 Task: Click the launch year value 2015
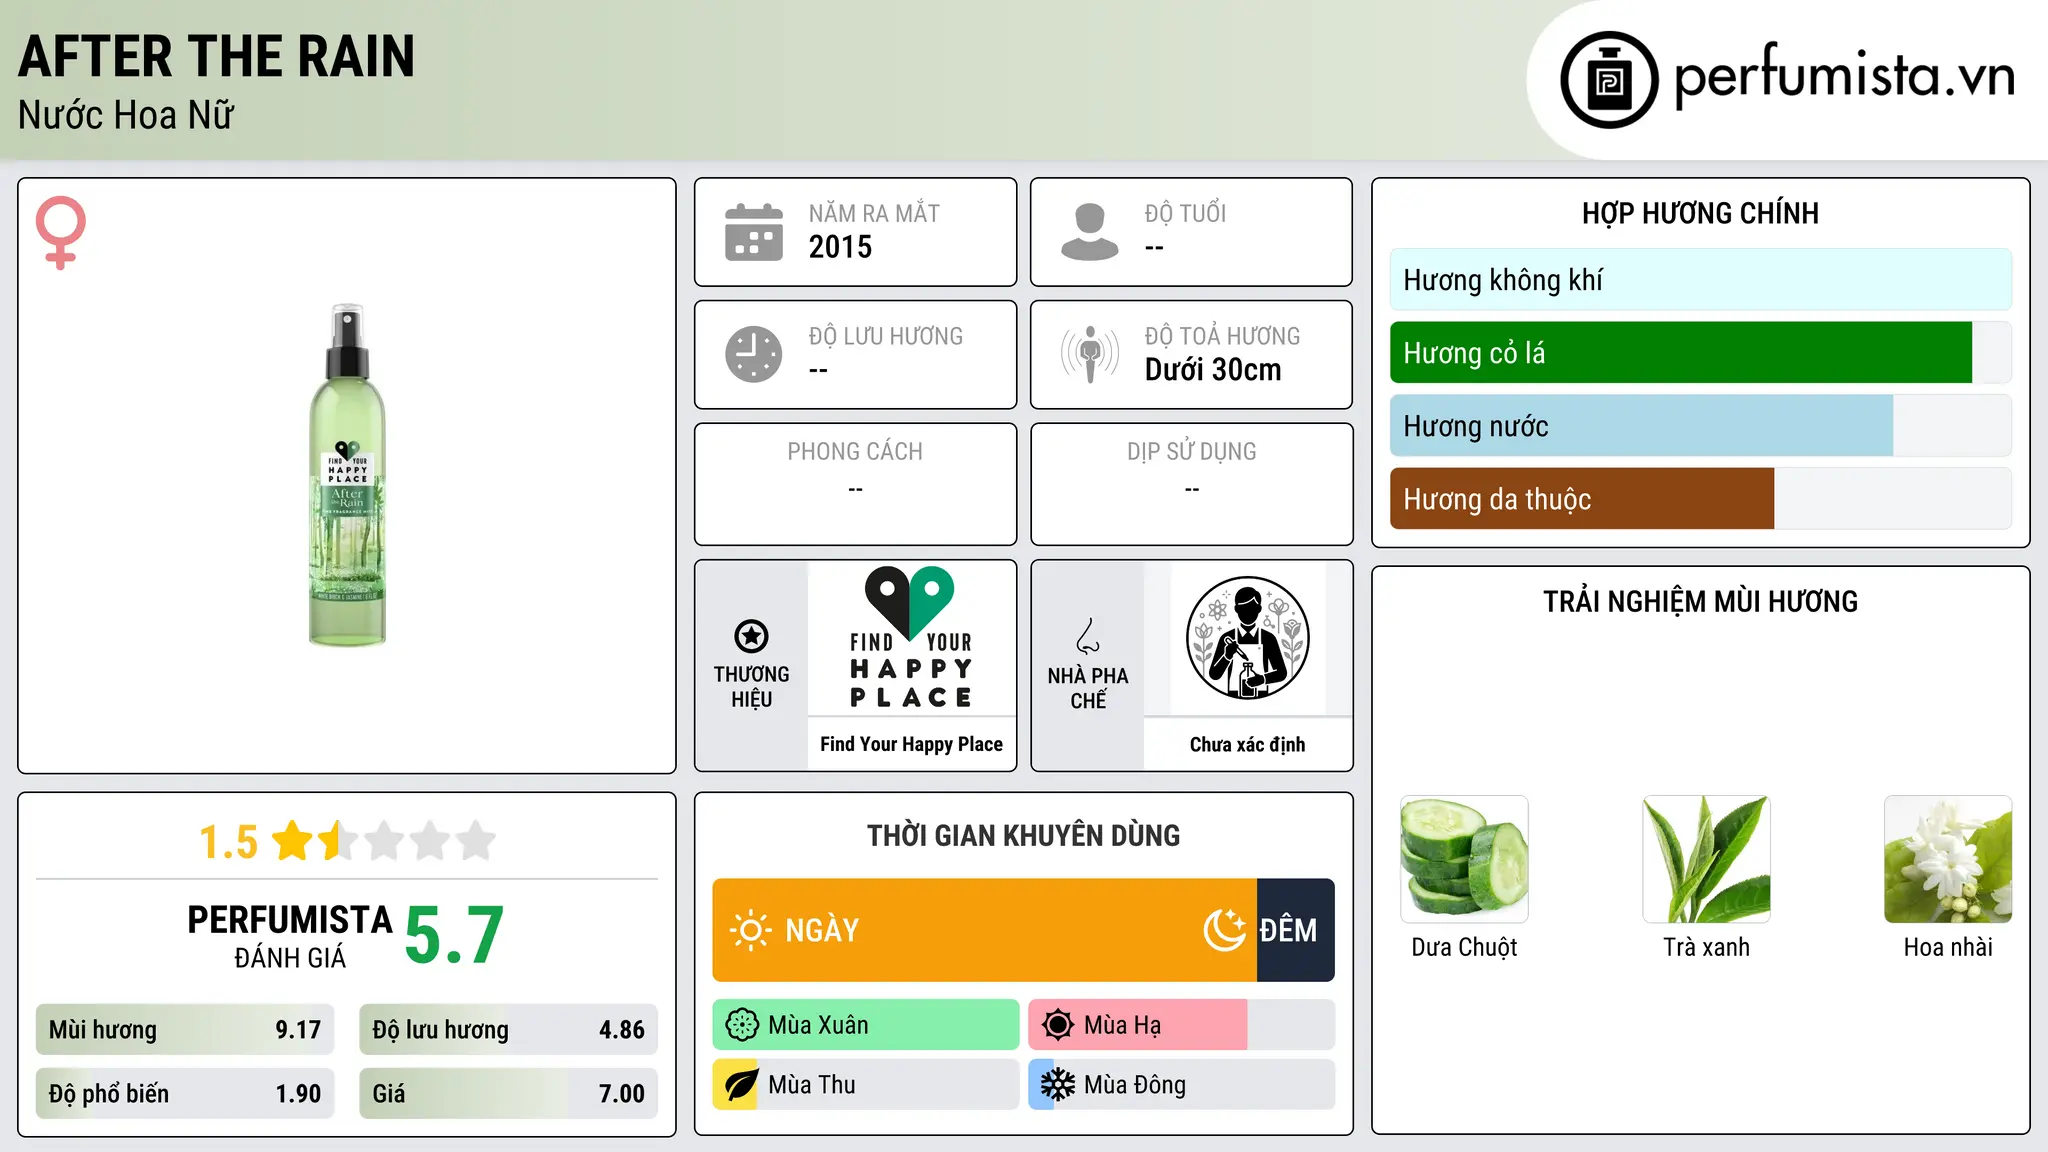point(840,247)
